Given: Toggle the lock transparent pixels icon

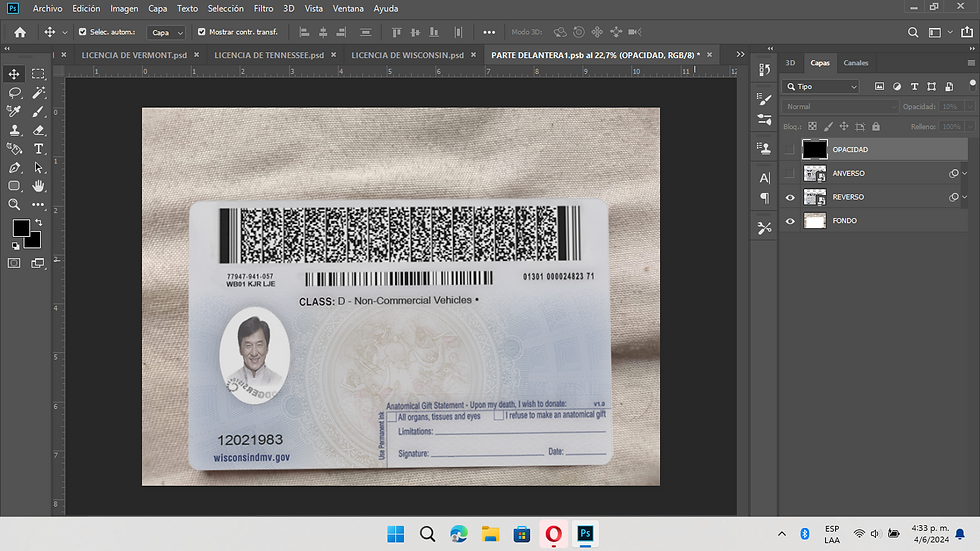Looking at the screenshot, I should point(812,126).
